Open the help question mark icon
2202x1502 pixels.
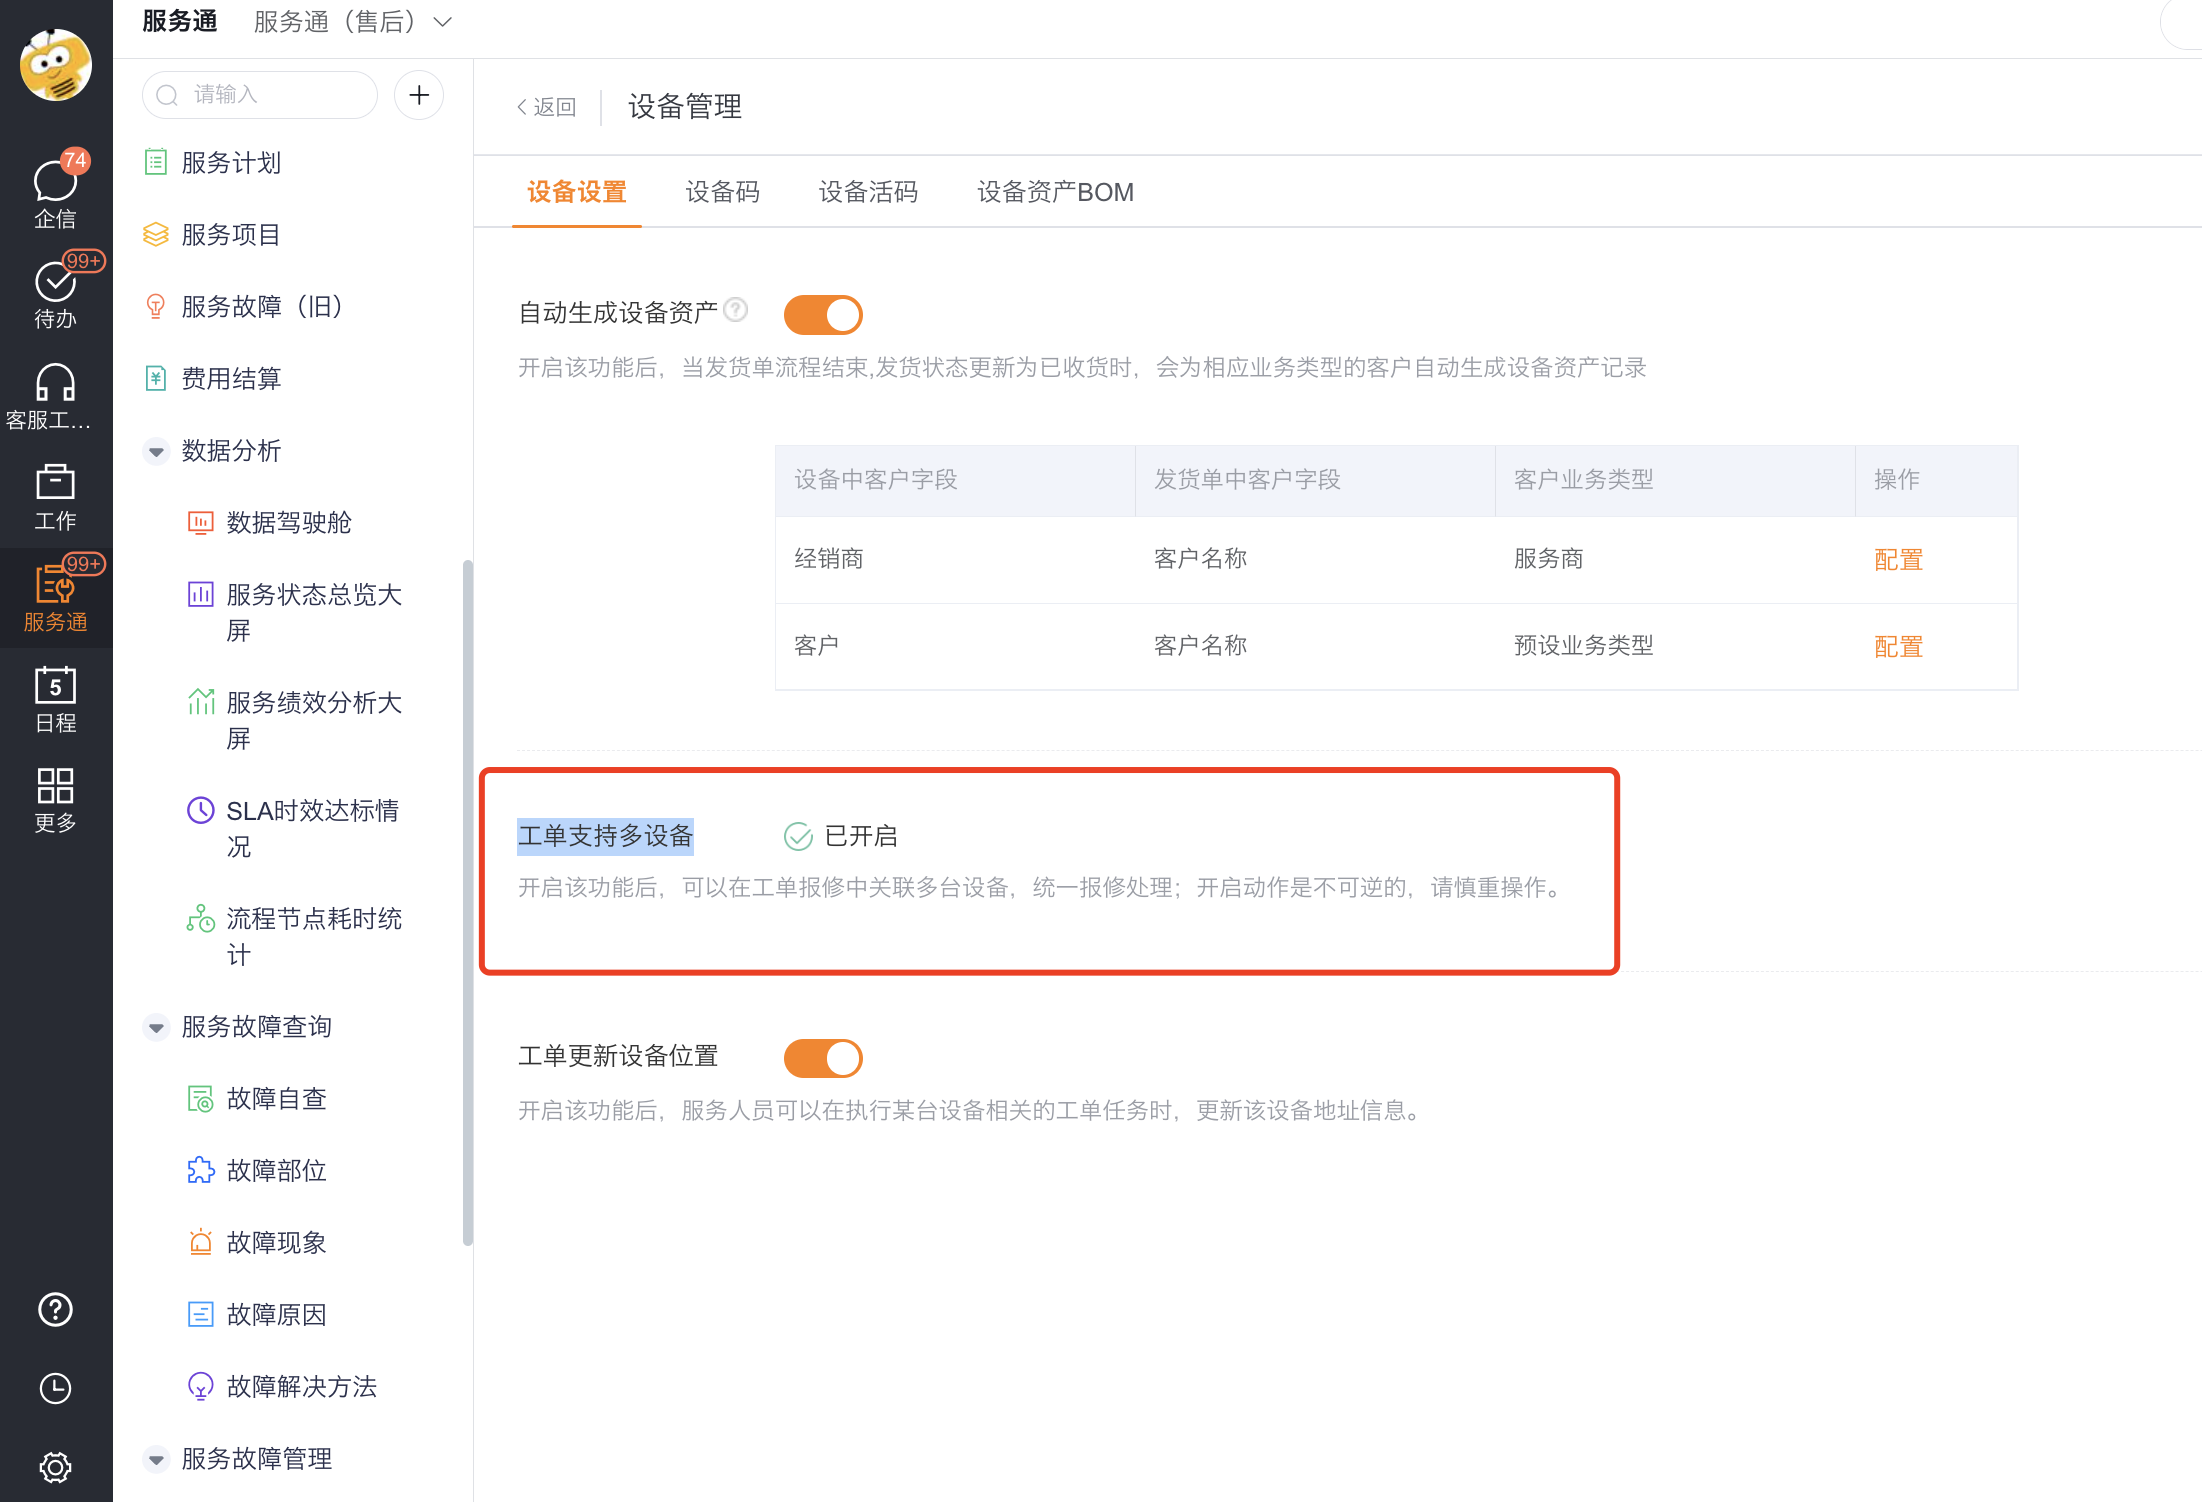(55, 1309)
